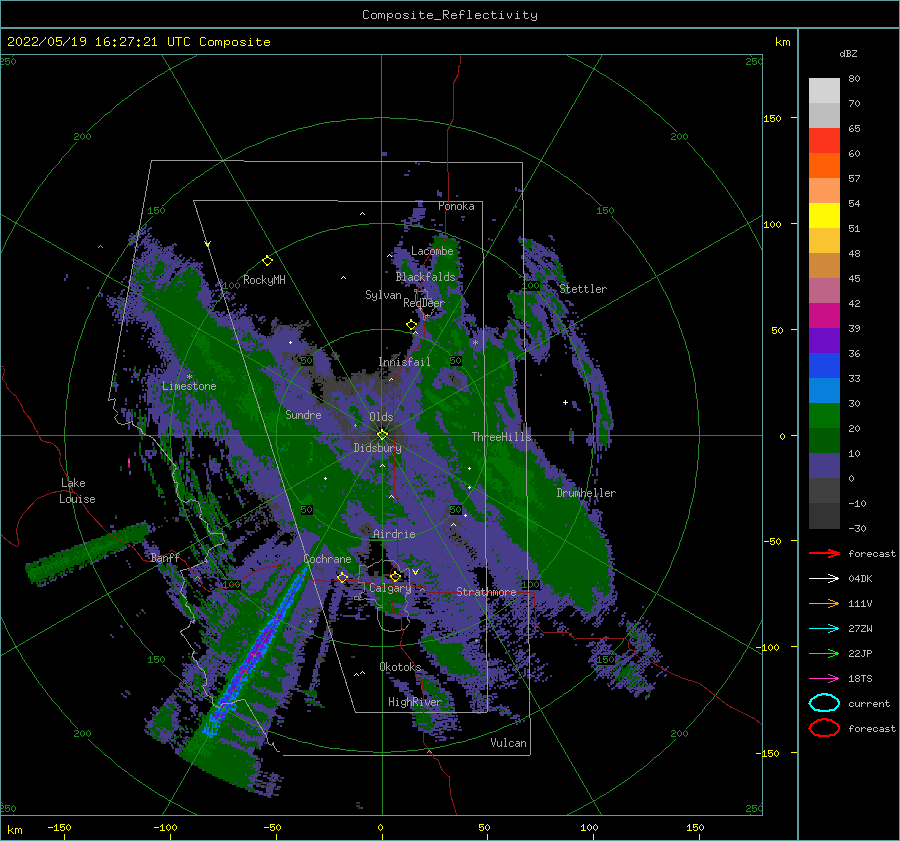Click the 18TS legend label
Viewport: 900px width, 841px height.
[860, 679]
